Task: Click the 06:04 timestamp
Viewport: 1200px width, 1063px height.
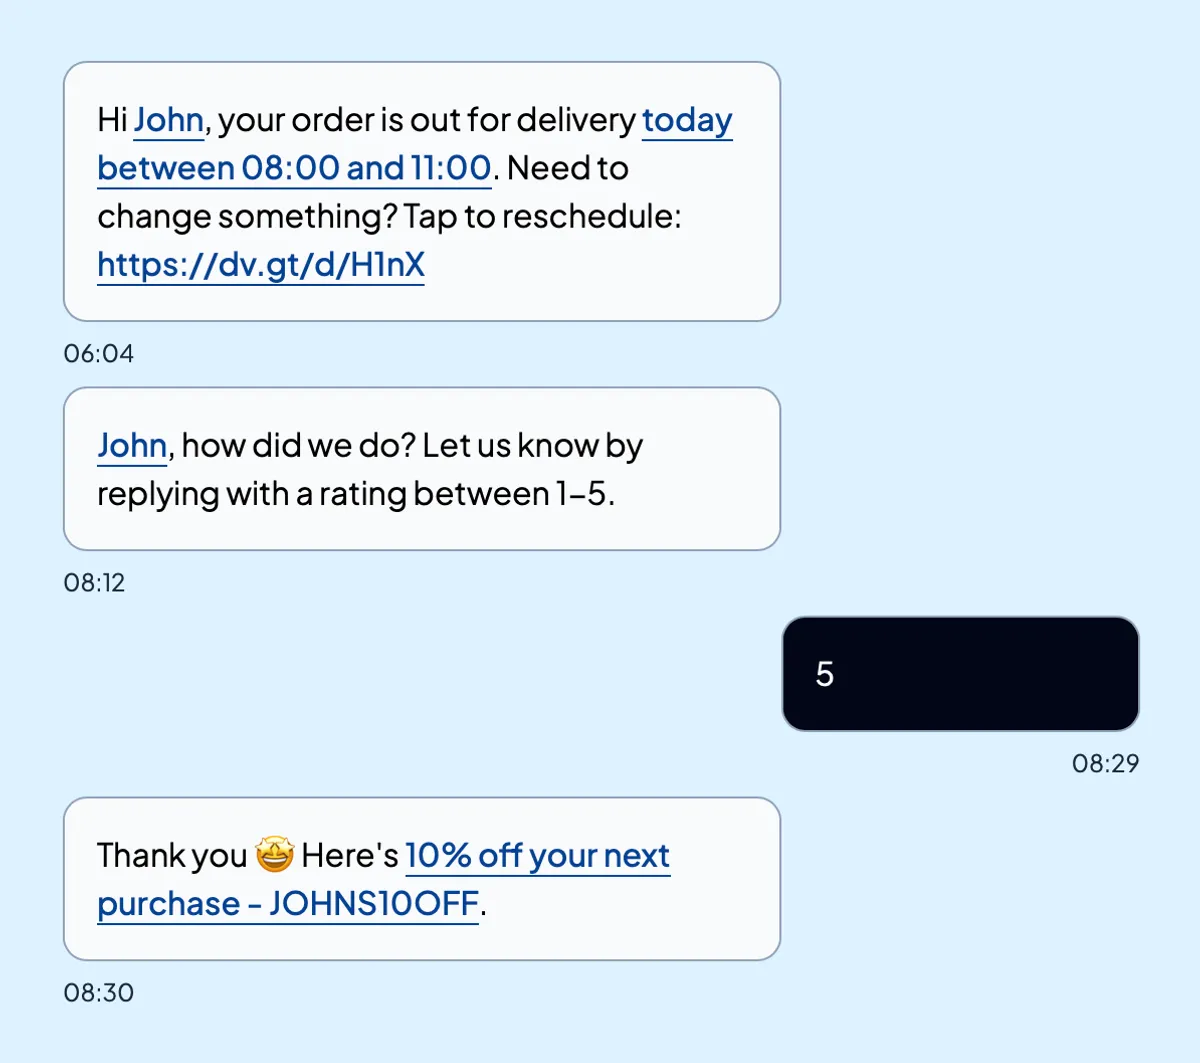Action: 98,353
